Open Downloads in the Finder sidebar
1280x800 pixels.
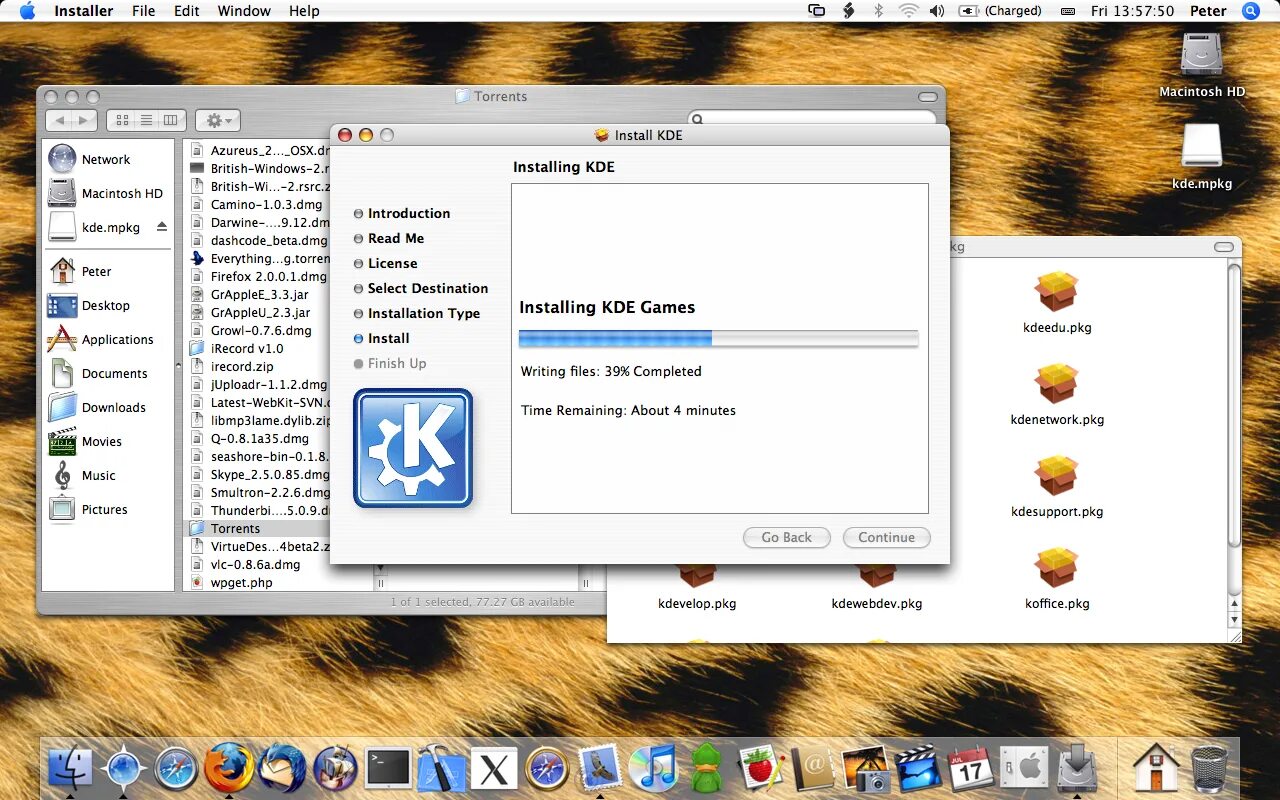click(x=96, y=407)
